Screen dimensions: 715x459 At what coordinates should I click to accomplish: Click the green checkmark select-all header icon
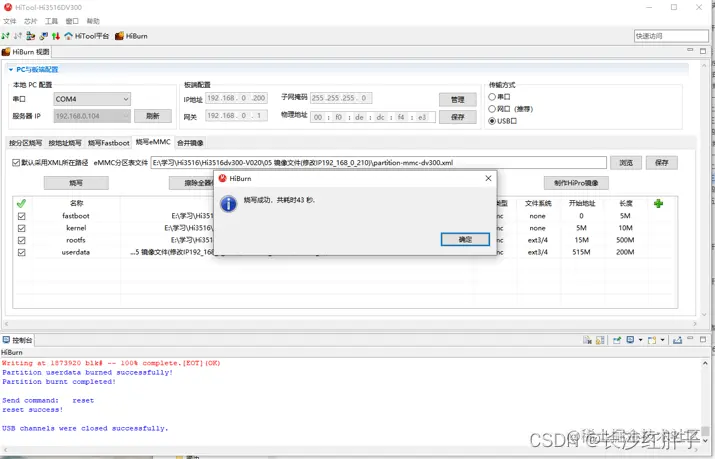point(21,203)
